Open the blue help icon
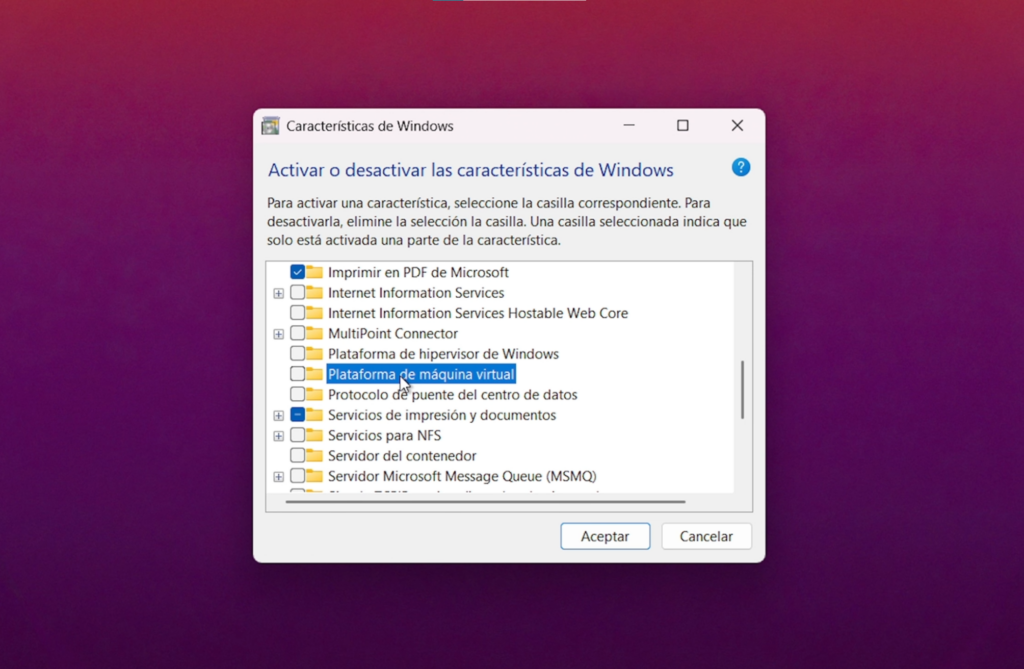Image resolution: width=1024 pixels, height=669 pixels. pos(740,168)
